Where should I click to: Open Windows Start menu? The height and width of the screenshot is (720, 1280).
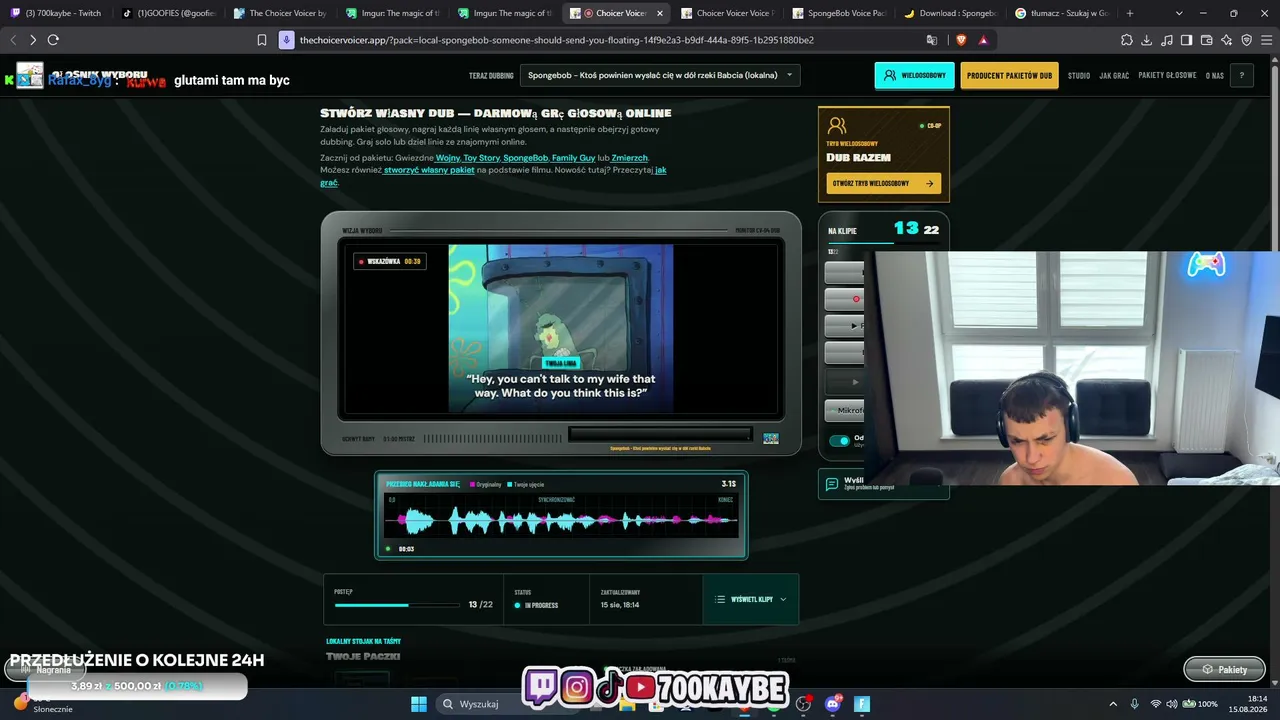tap(419, 704)
